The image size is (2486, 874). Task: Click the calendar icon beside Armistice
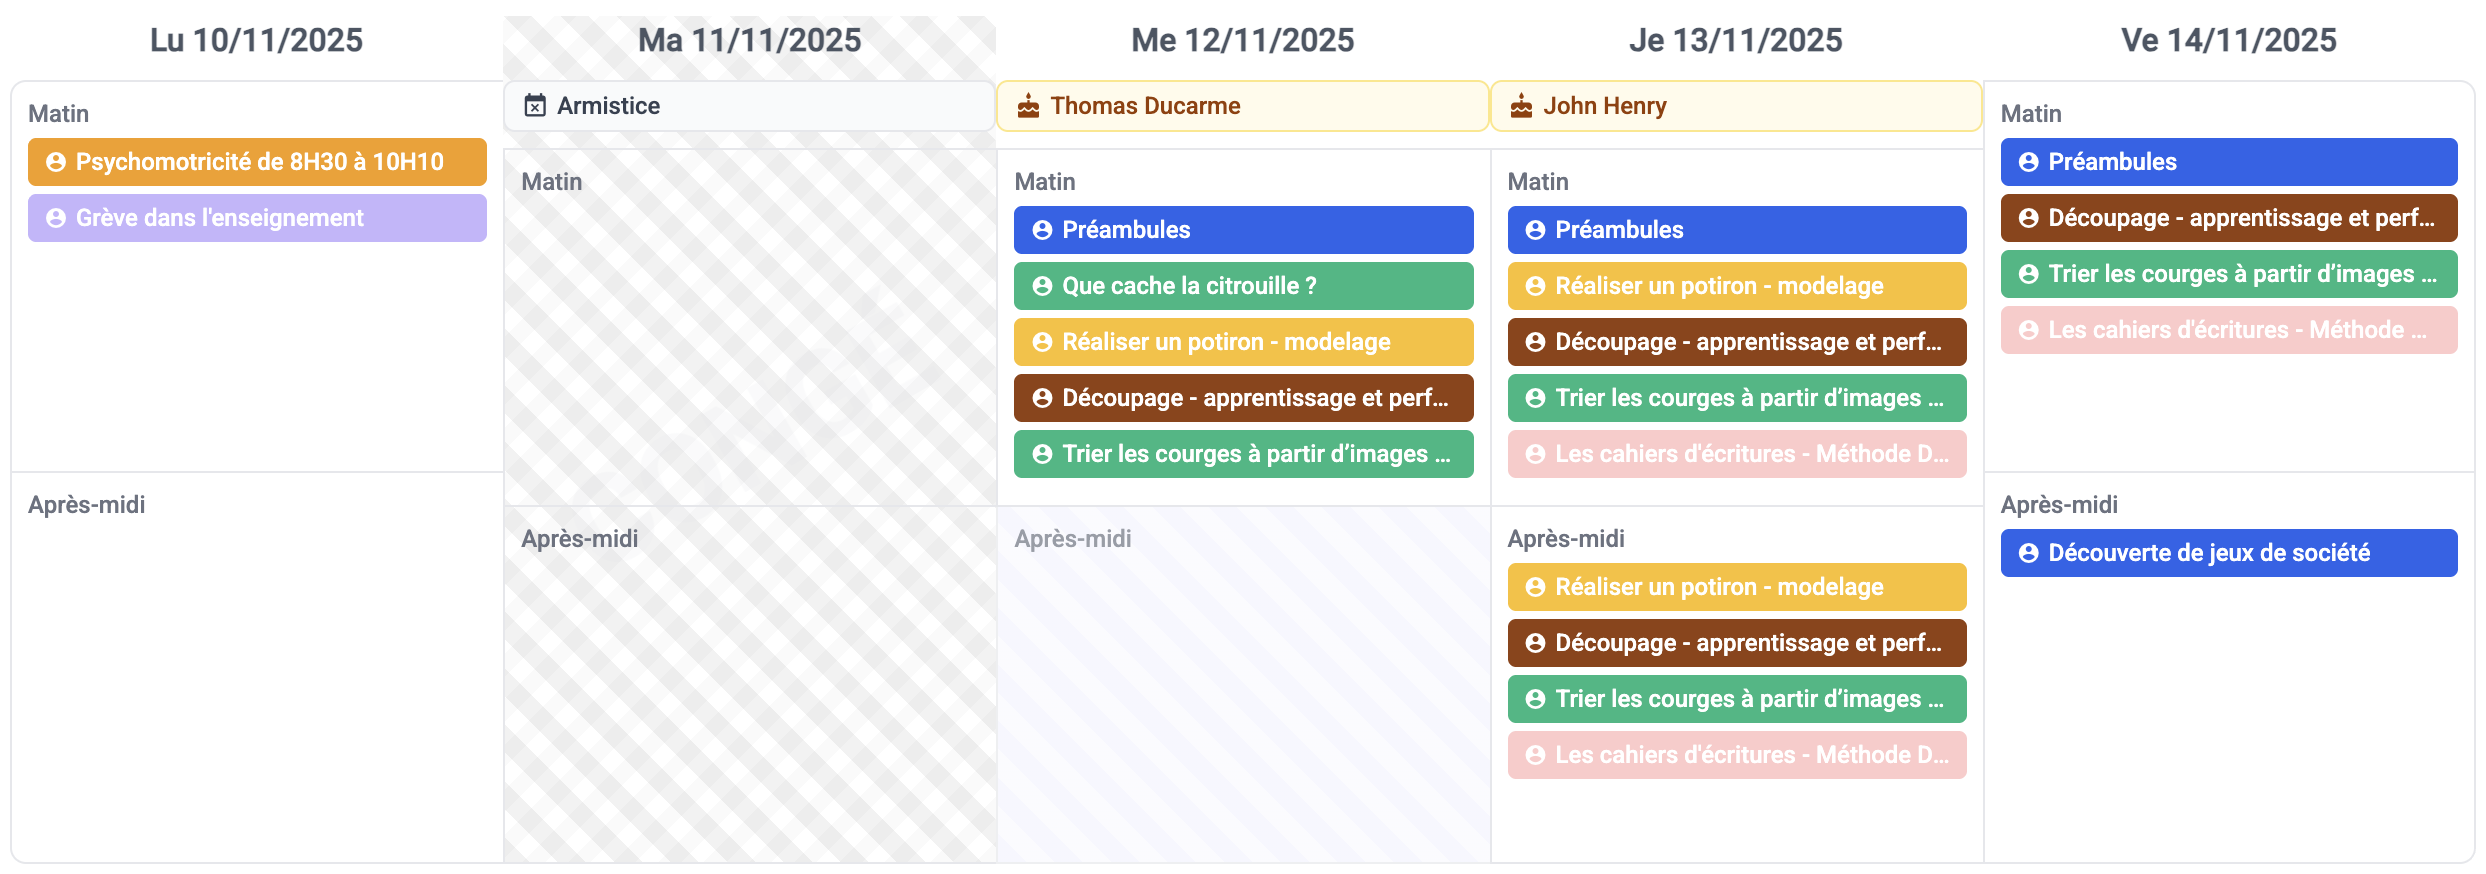[536, 106]
